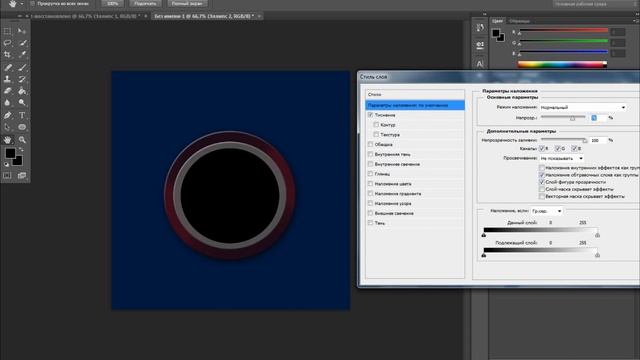Viewport: 640px width, 360px height.
Task: Switch to the Образцы (Swatches) tab
Action: click(x=519, y=21)
